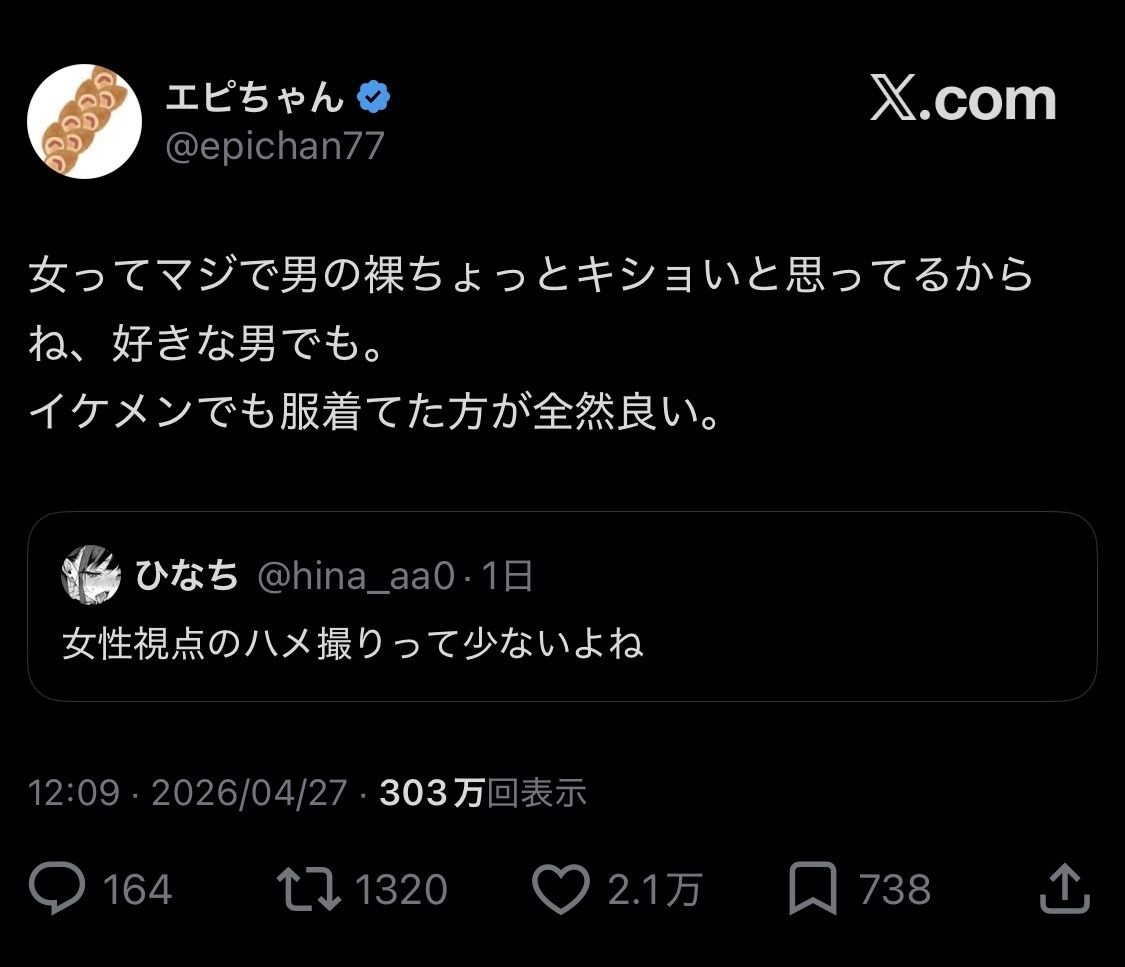Go to the @epichan77 handle
Image resolution: width=1125 pixels, height=967 pixels.
pos(276,146)
